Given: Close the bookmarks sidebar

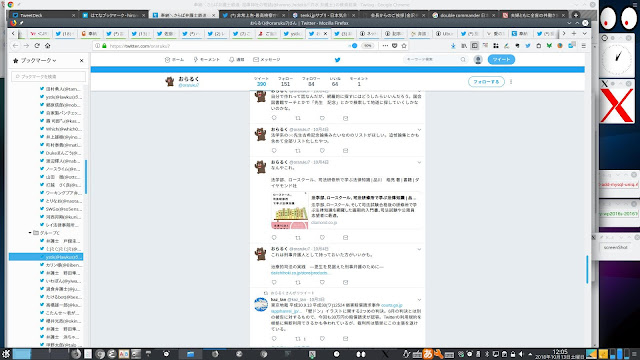Looking at the screenshot, I should click(x=82, y=60).
